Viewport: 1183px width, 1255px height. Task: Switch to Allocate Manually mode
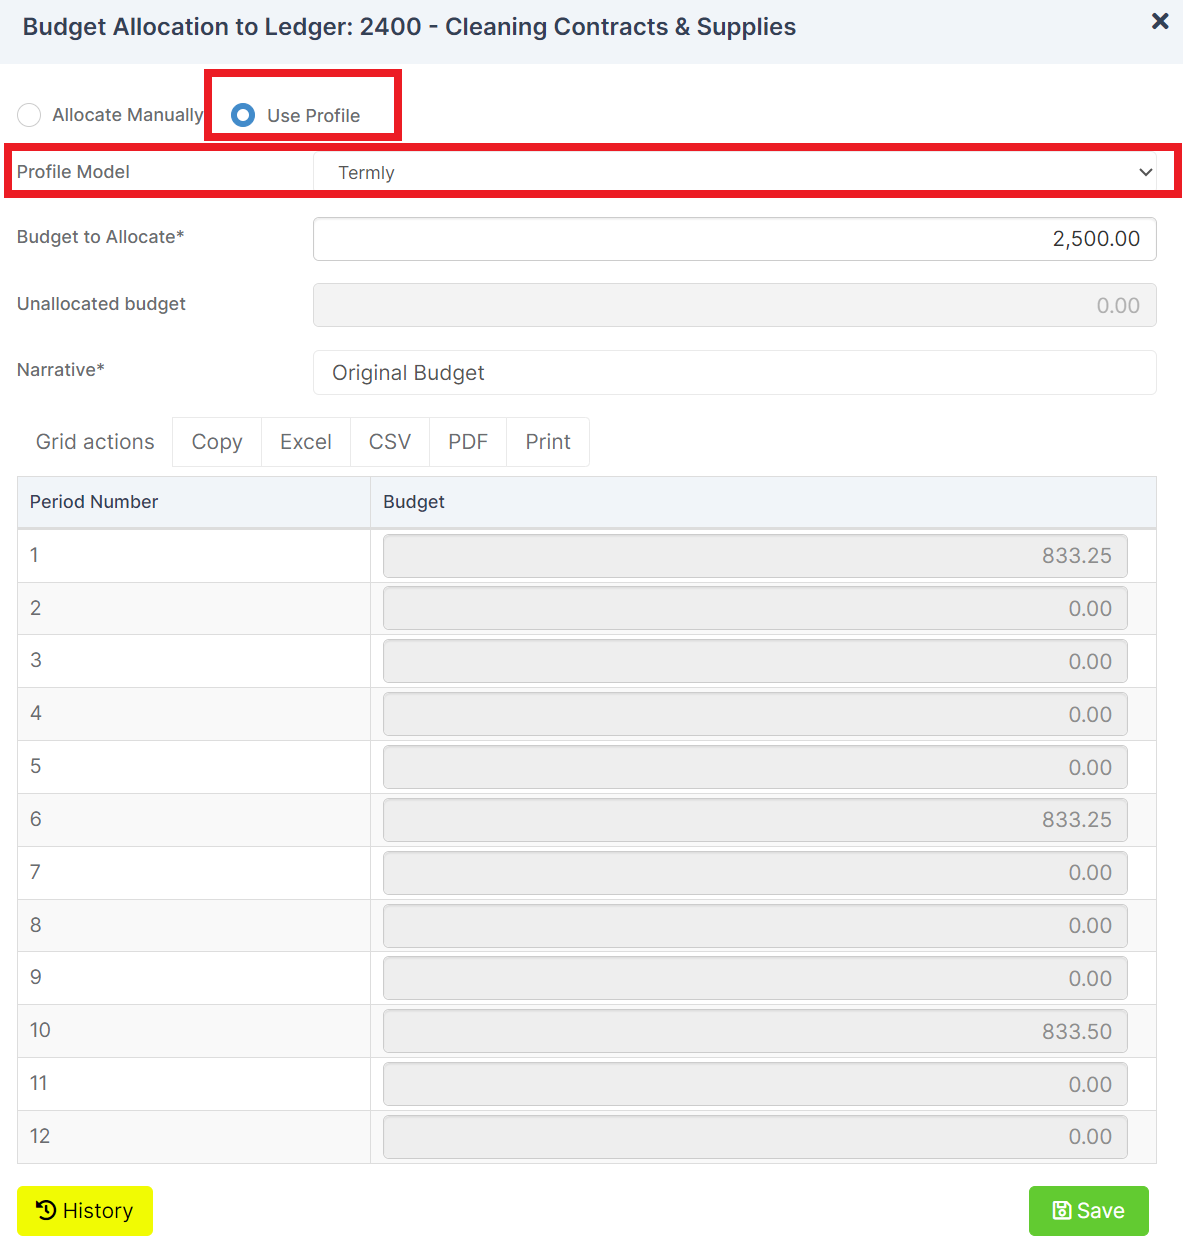pos(29,115)
